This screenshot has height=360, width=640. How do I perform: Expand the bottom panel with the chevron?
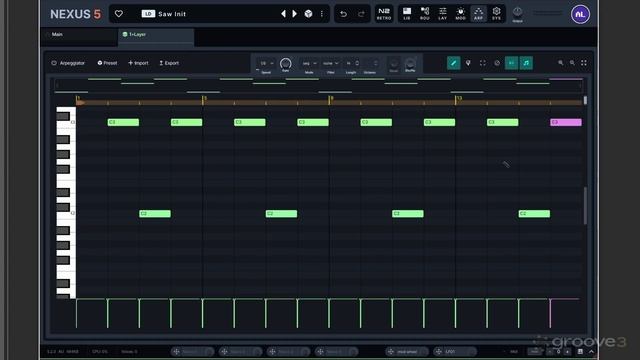click(591, 351)
